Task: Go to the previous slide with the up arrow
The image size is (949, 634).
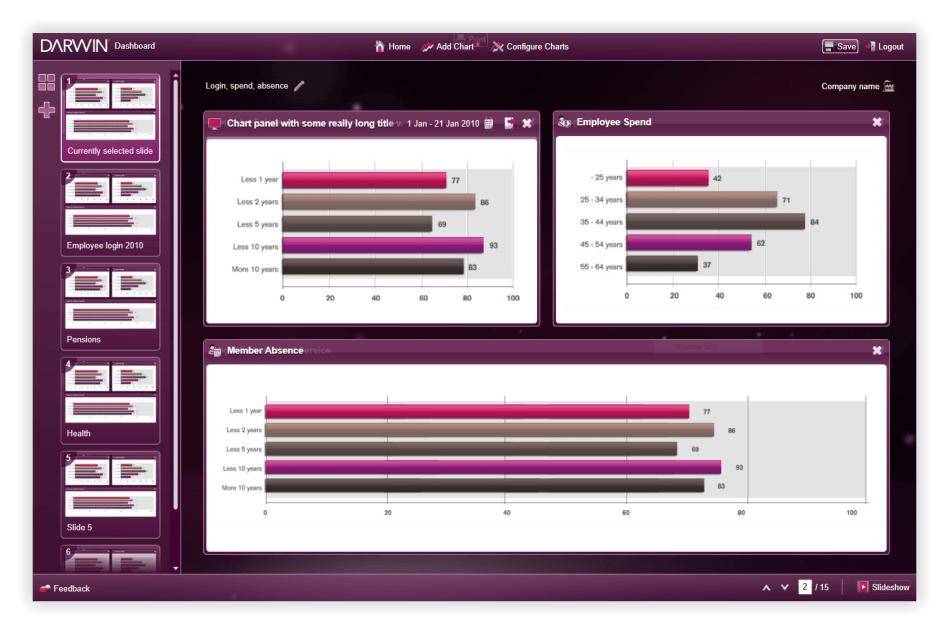Action: coord(765,588)
